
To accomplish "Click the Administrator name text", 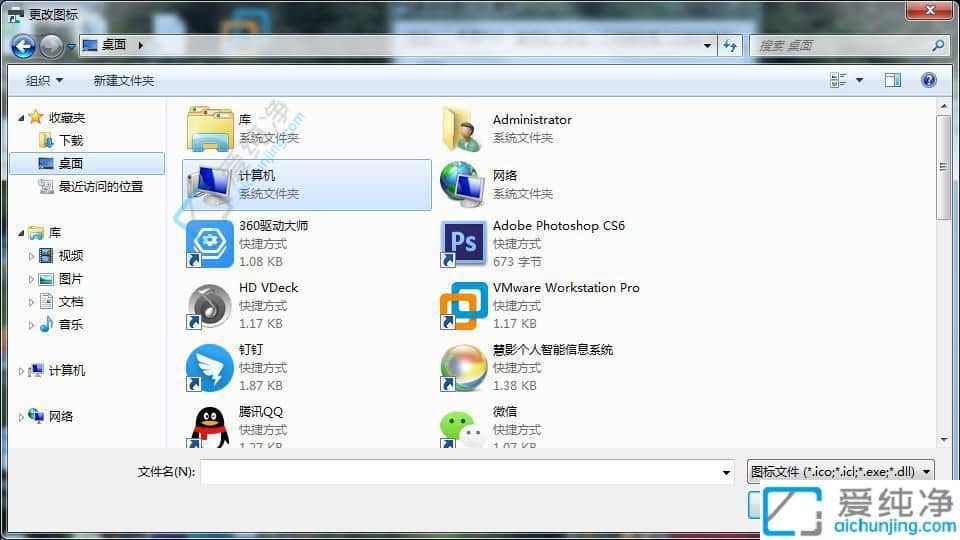I will [532, 119].
